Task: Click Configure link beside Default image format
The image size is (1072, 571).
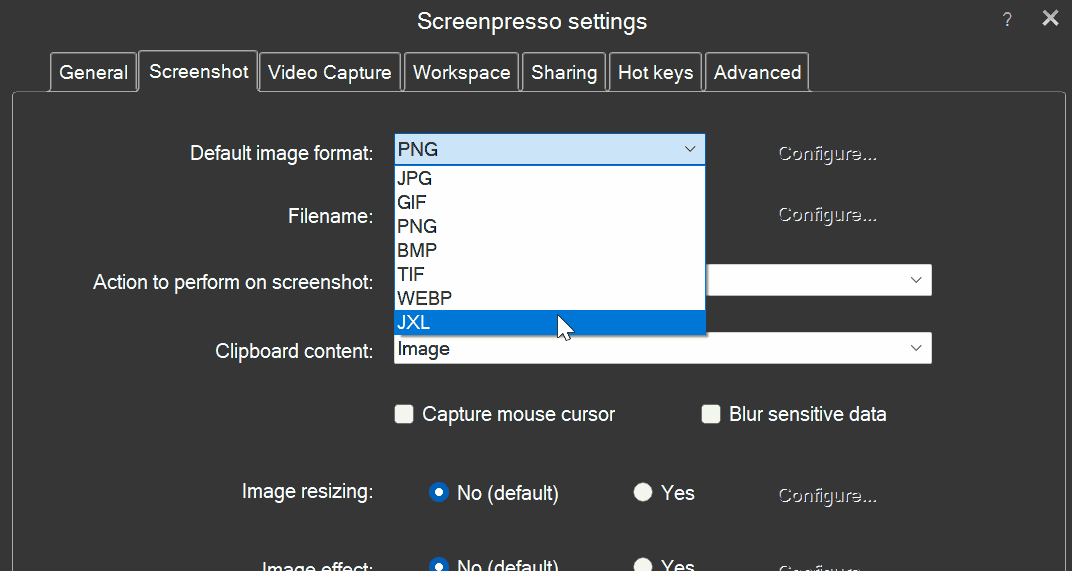Action: tap(827, 154)
